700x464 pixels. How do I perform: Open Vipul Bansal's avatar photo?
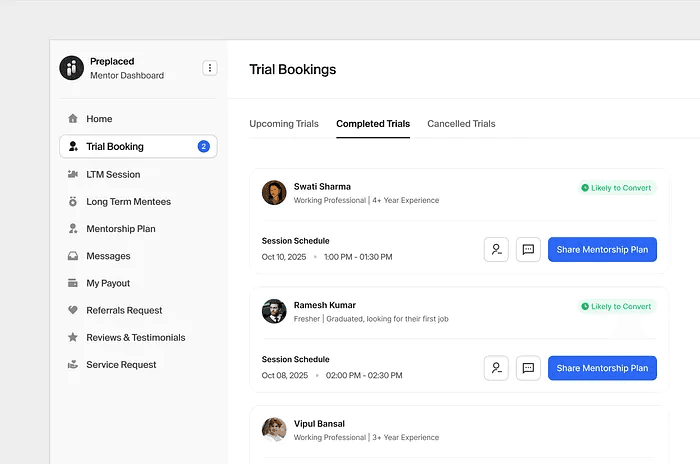(274, 430)
